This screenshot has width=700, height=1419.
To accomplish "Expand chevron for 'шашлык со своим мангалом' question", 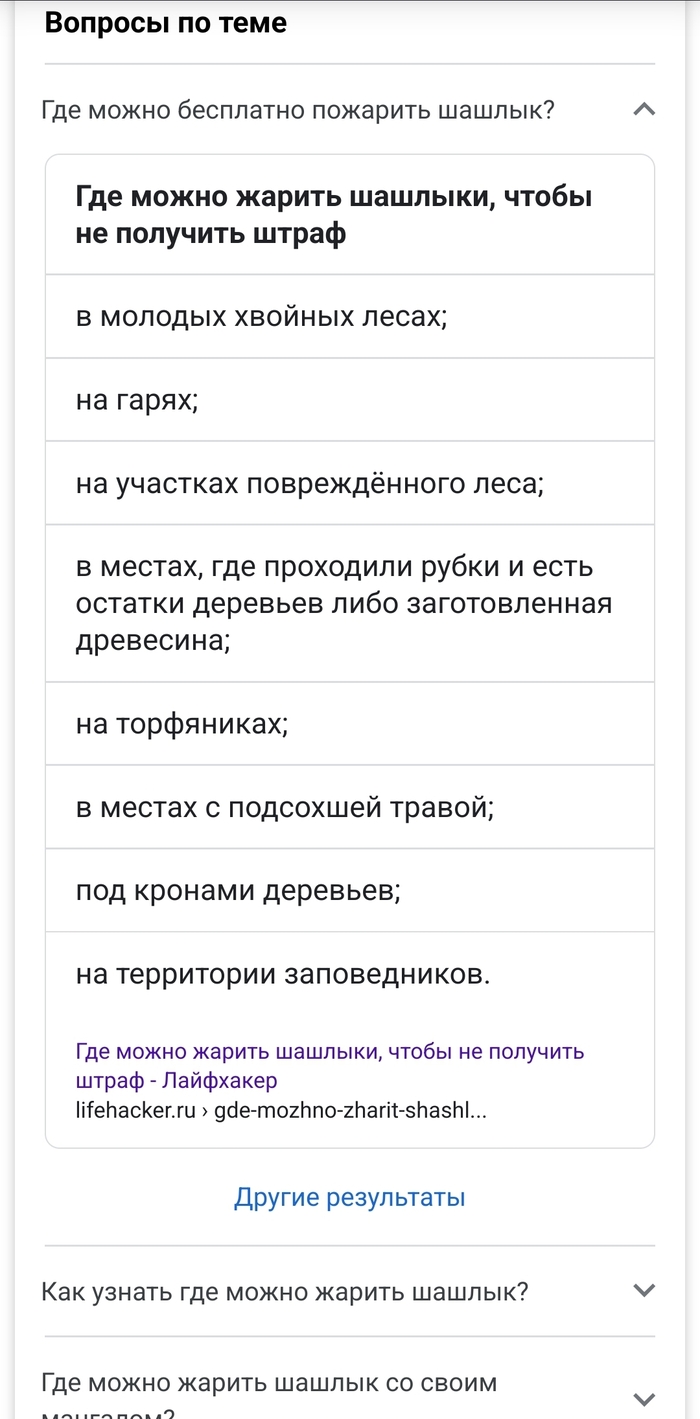I will [x=645, y=1397].
